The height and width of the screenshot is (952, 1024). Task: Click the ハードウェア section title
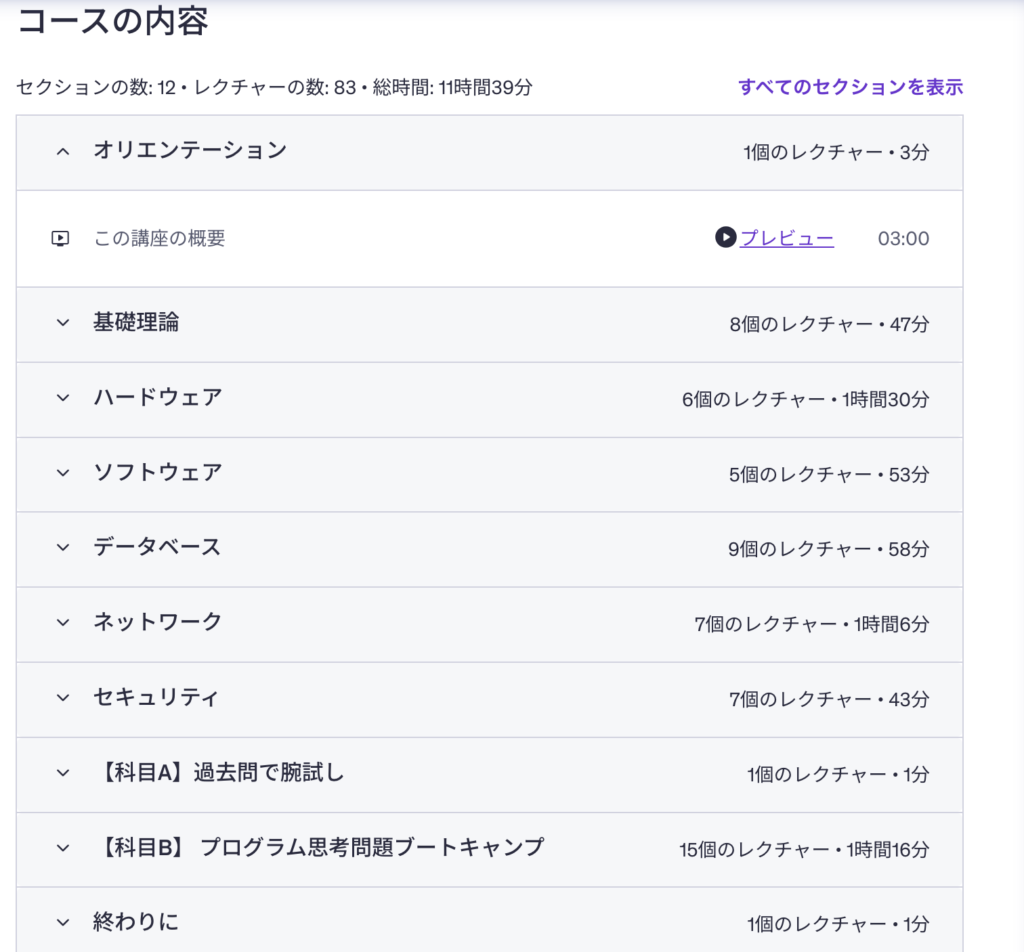click(x=158, y=398)
